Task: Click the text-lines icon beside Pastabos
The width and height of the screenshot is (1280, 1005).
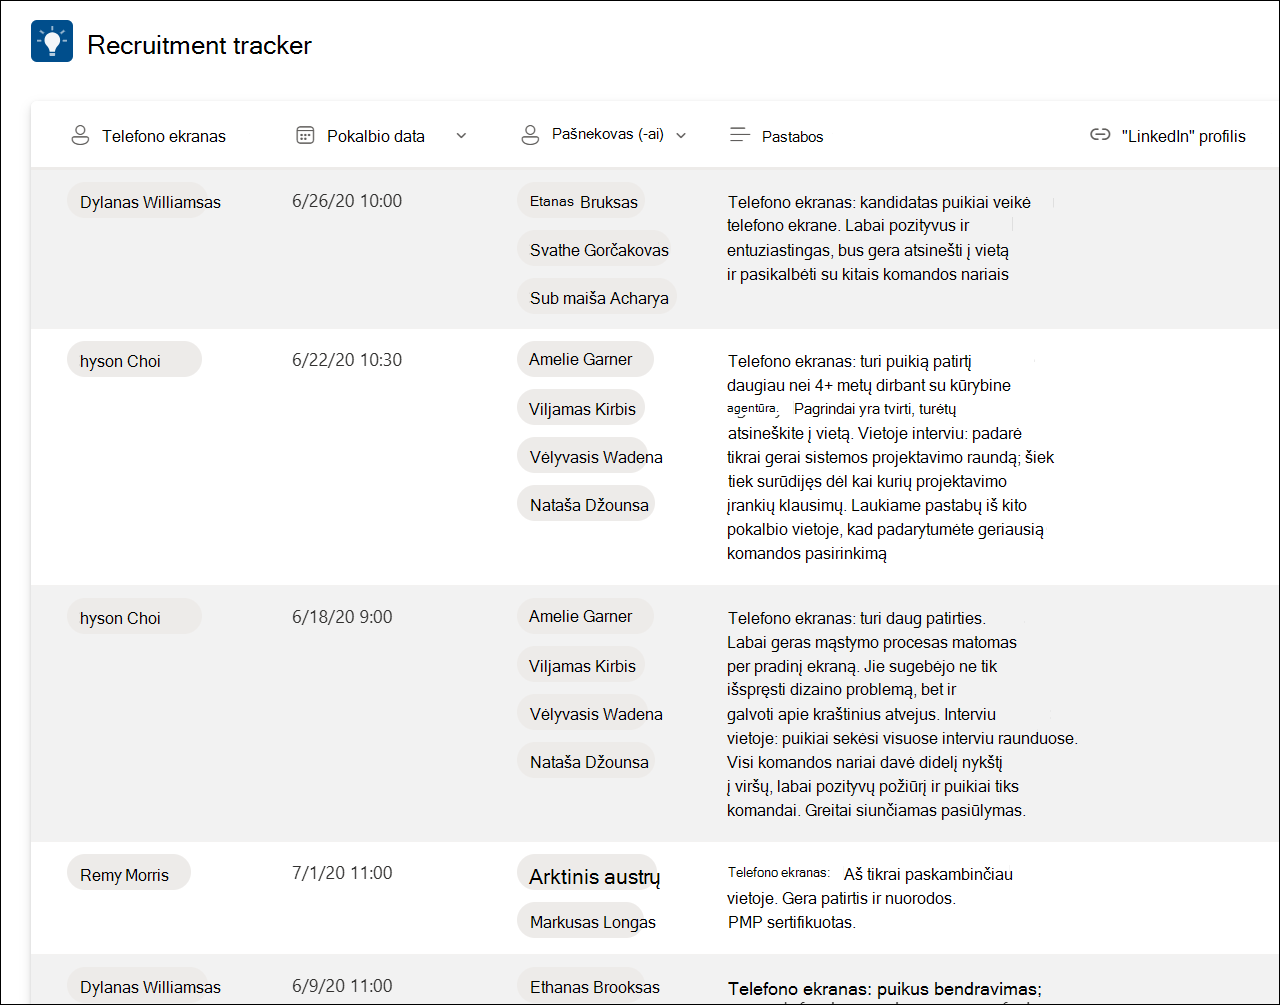Action: 740,135
